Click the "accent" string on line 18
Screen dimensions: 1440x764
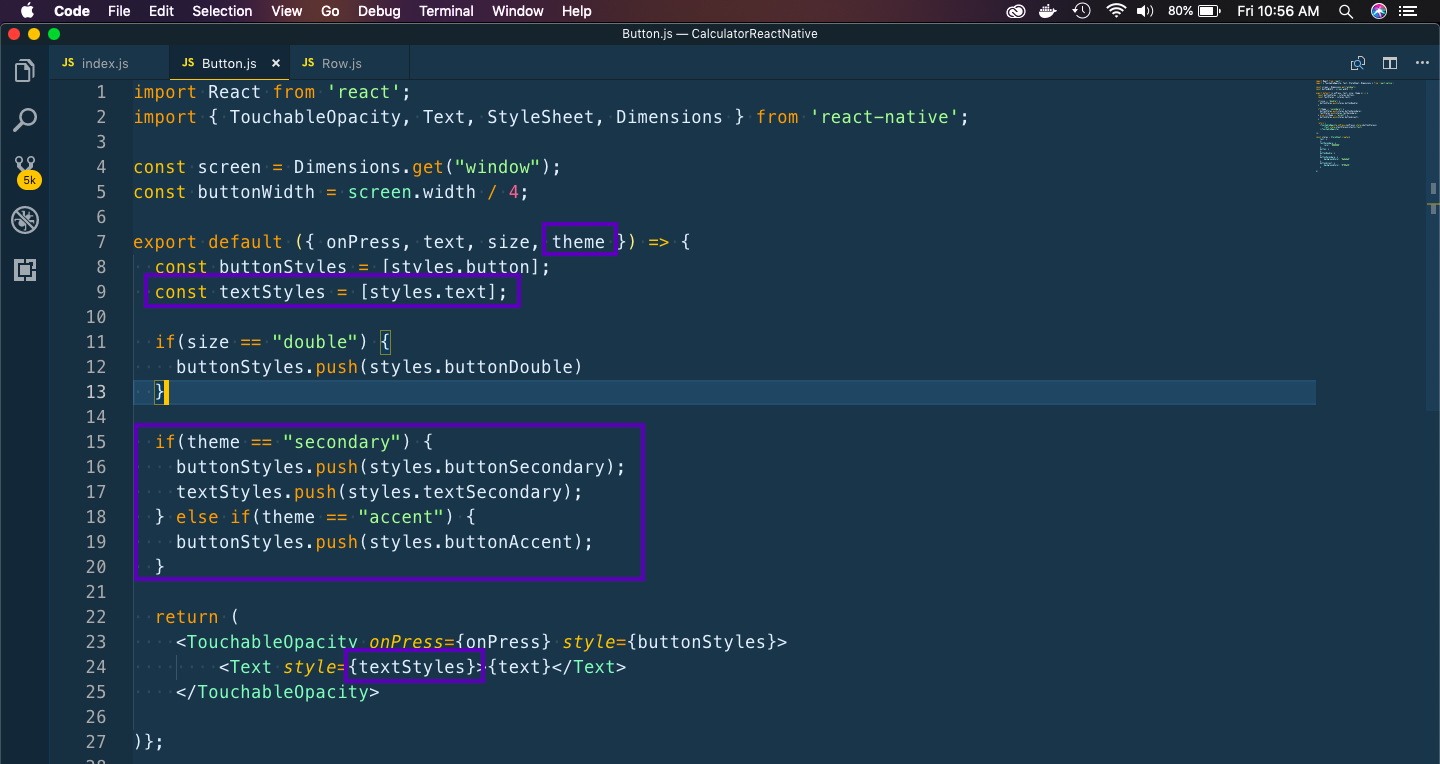point(401,517)
